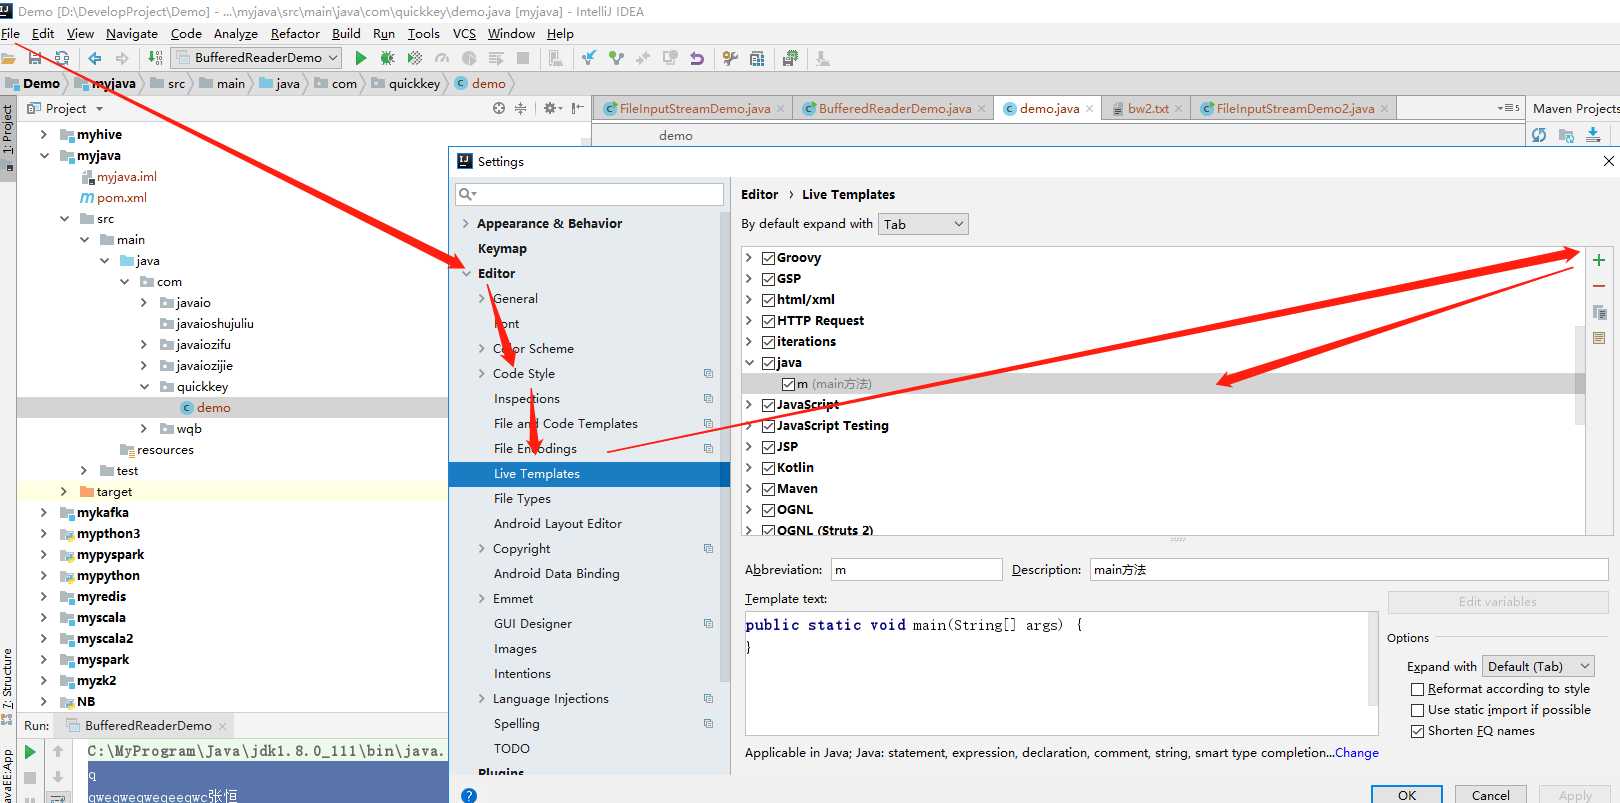This screenshot has height=803, width=1620.
Task: Toggle the Kotlin templates checkbox
Action: [x=768, y=468]
